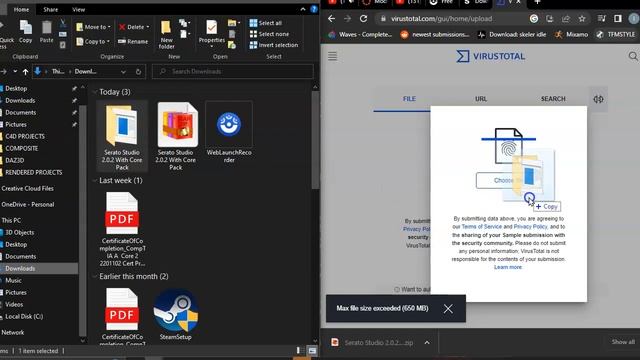Click the virustotal.com address bar
Screen dimensions: 640x360
tap(441, 19)
